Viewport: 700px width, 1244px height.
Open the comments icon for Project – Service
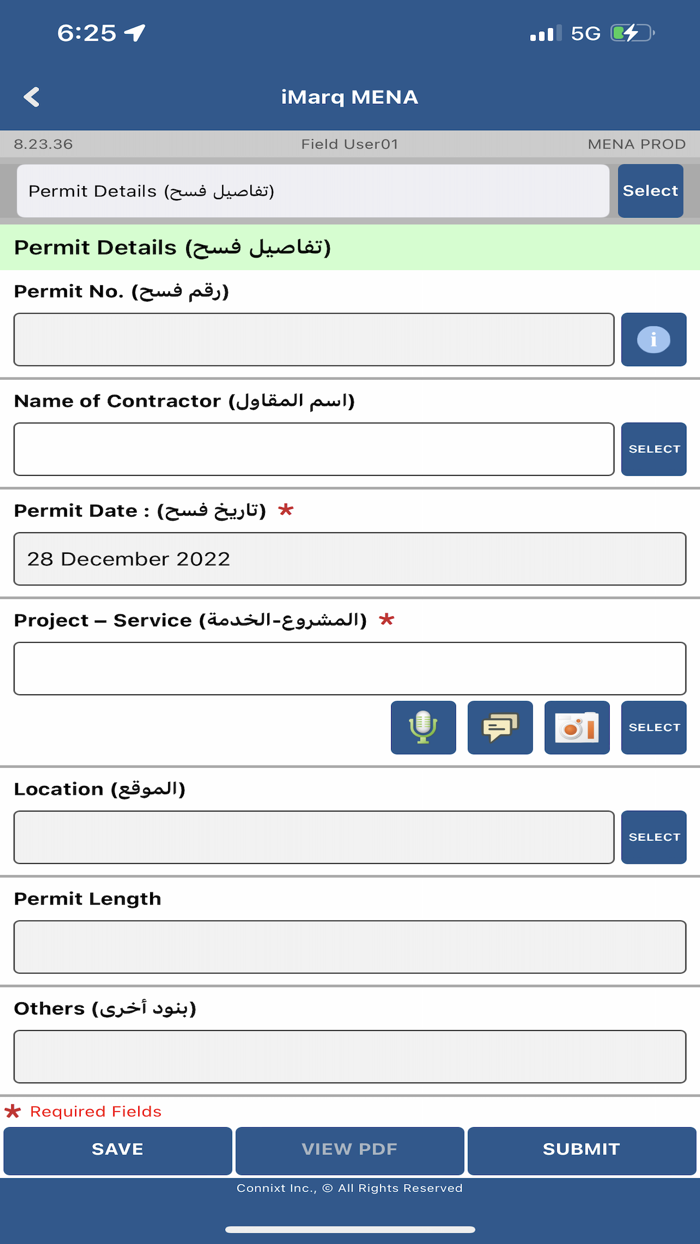(499, 727)
